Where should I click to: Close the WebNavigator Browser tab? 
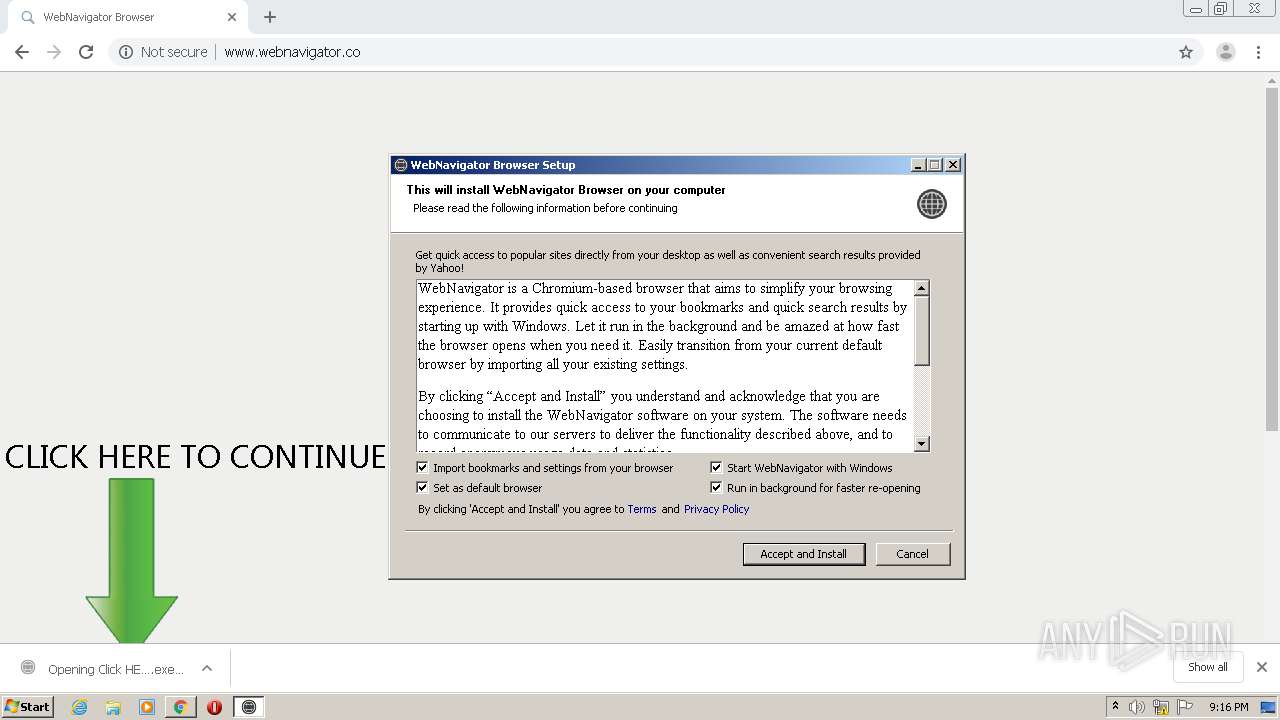[x=232, y=17]
